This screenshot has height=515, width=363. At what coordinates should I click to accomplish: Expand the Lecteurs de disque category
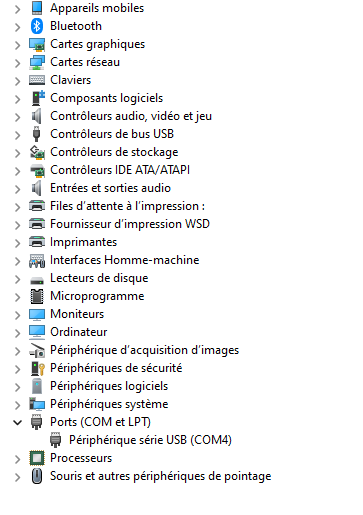click(17, 278)
